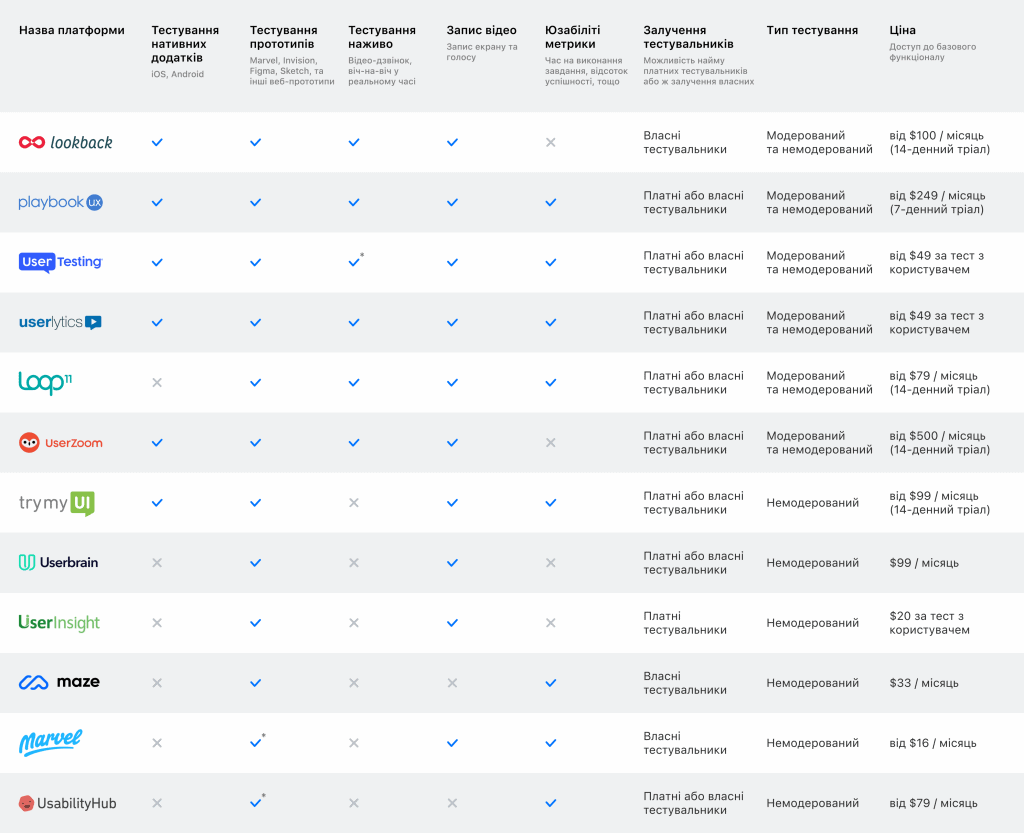
Task: Select the UsabilityHub logo
Action: pos(68,803)
